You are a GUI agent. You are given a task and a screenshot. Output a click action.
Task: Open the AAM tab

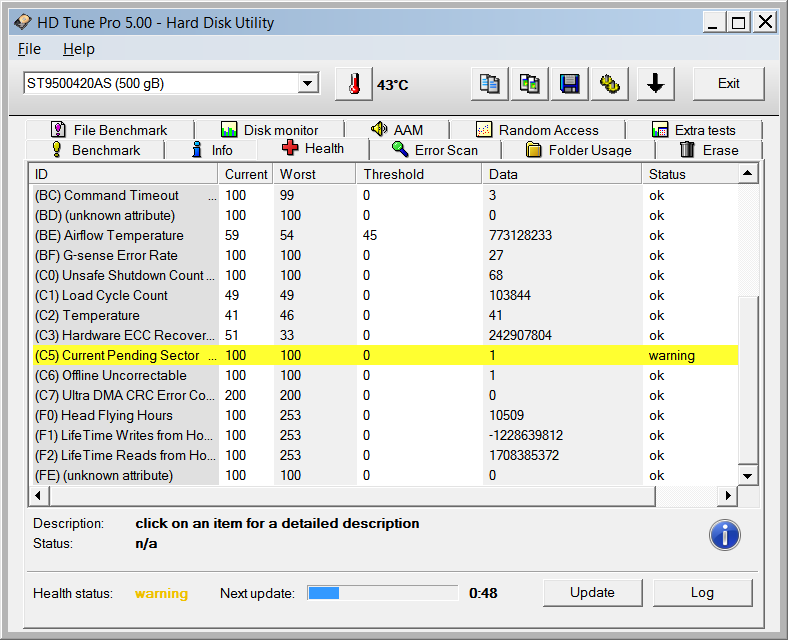point(397,130)
